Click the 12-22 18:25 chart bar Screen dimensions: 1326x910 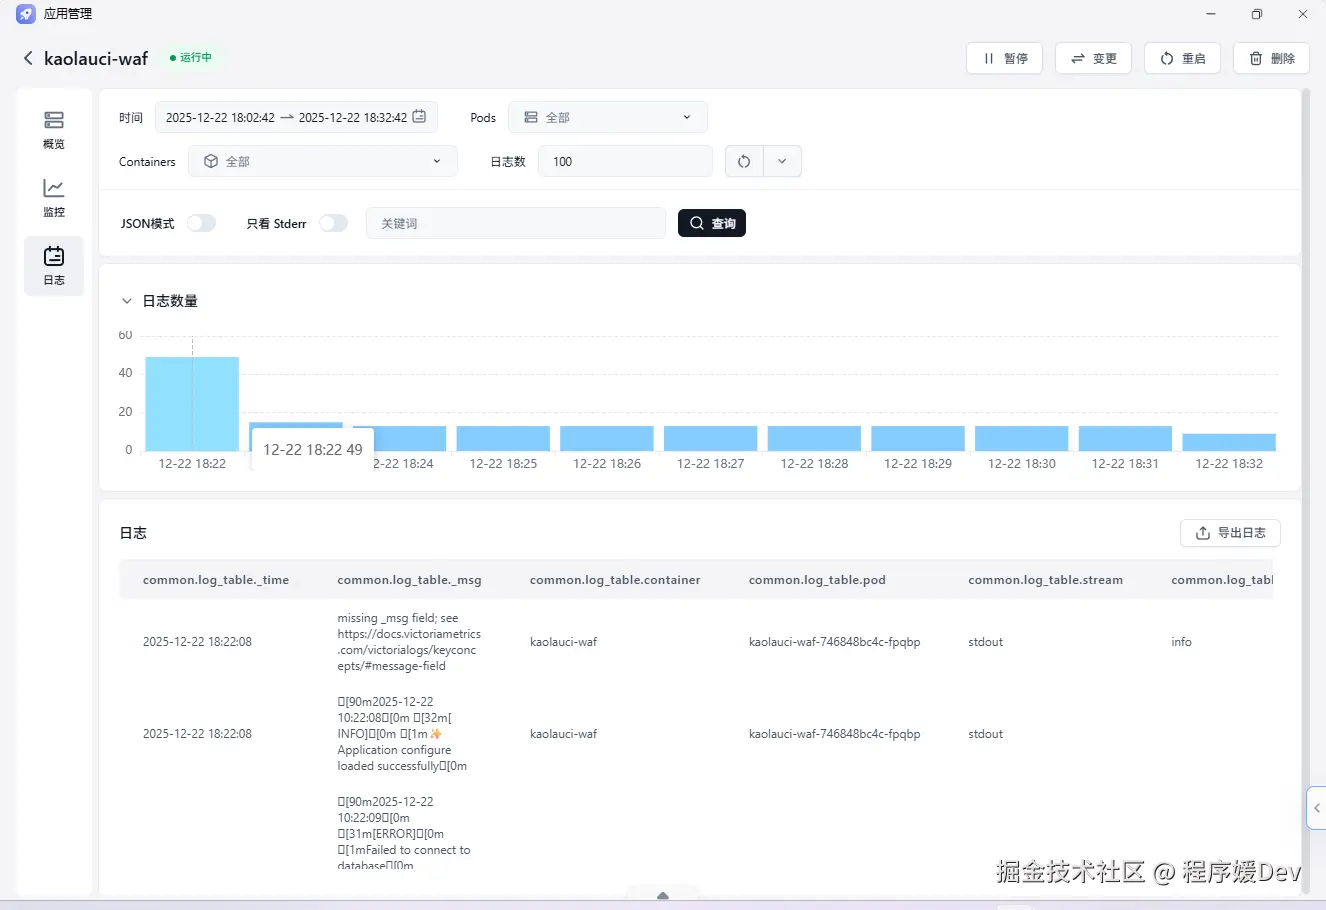[503, 438]
